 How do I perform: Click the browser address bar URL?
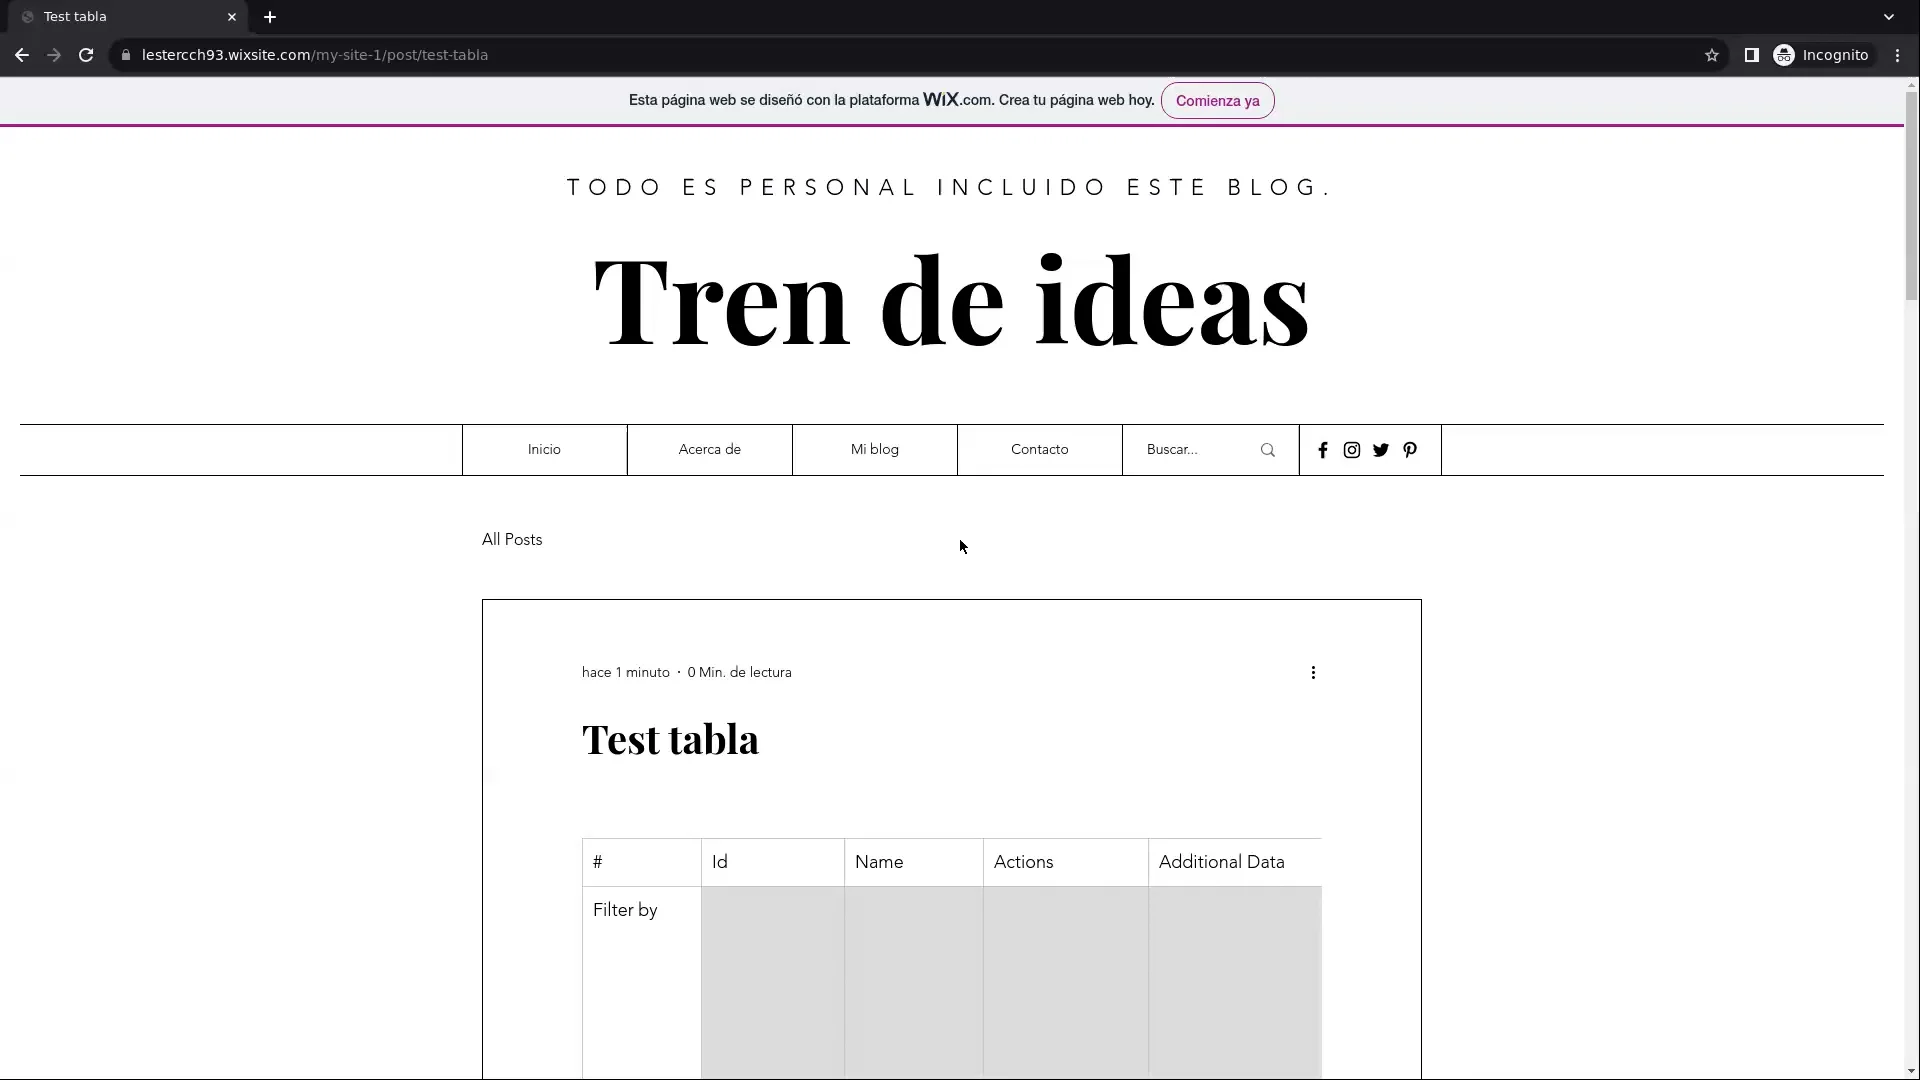pos(315,55)
